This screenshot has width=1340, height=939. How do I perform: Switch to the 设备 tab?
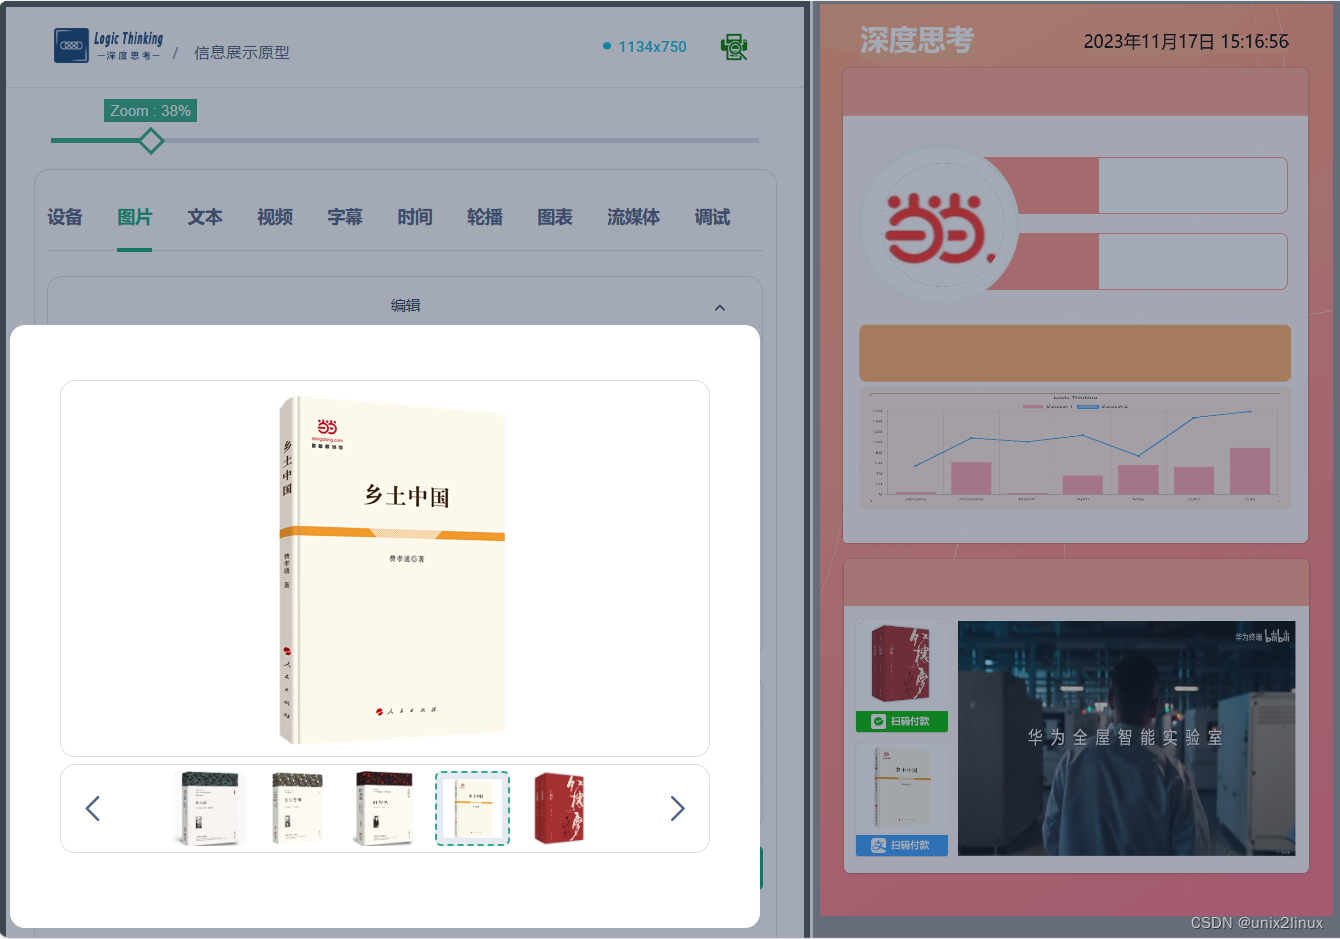[x=65, y=217]
